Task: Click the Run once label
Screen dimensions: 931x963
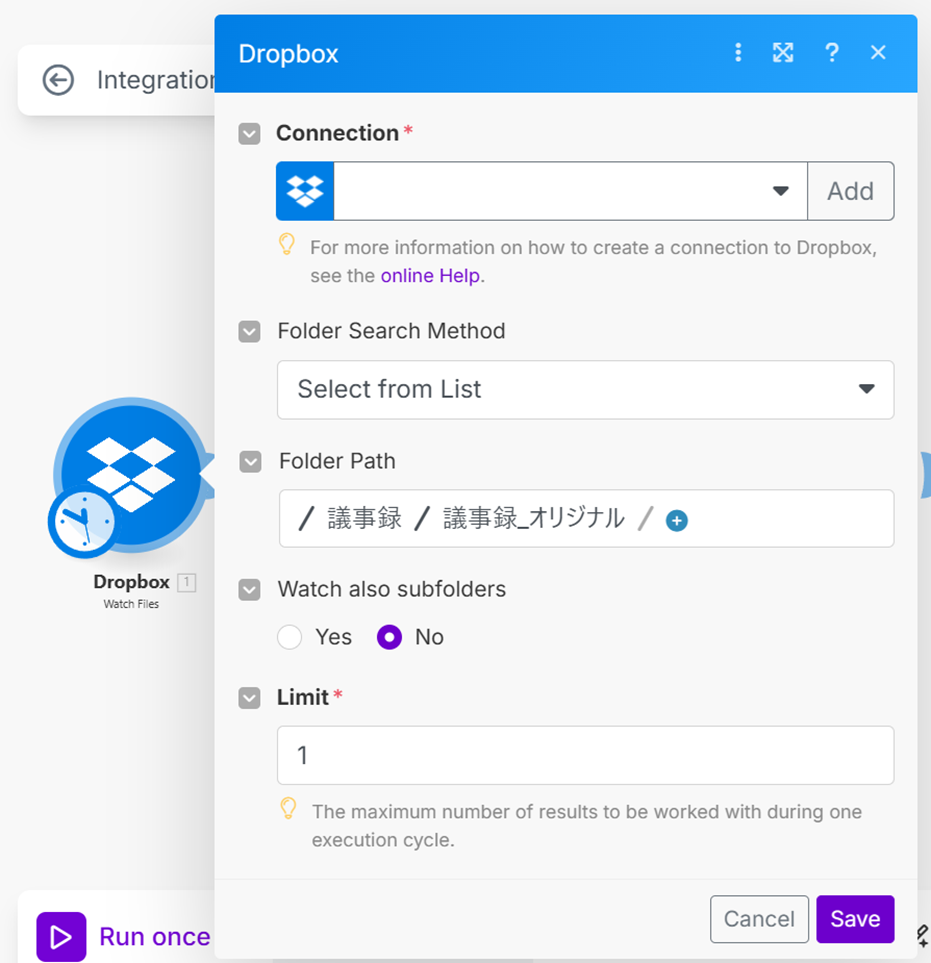Action: (x=155, y=937)
